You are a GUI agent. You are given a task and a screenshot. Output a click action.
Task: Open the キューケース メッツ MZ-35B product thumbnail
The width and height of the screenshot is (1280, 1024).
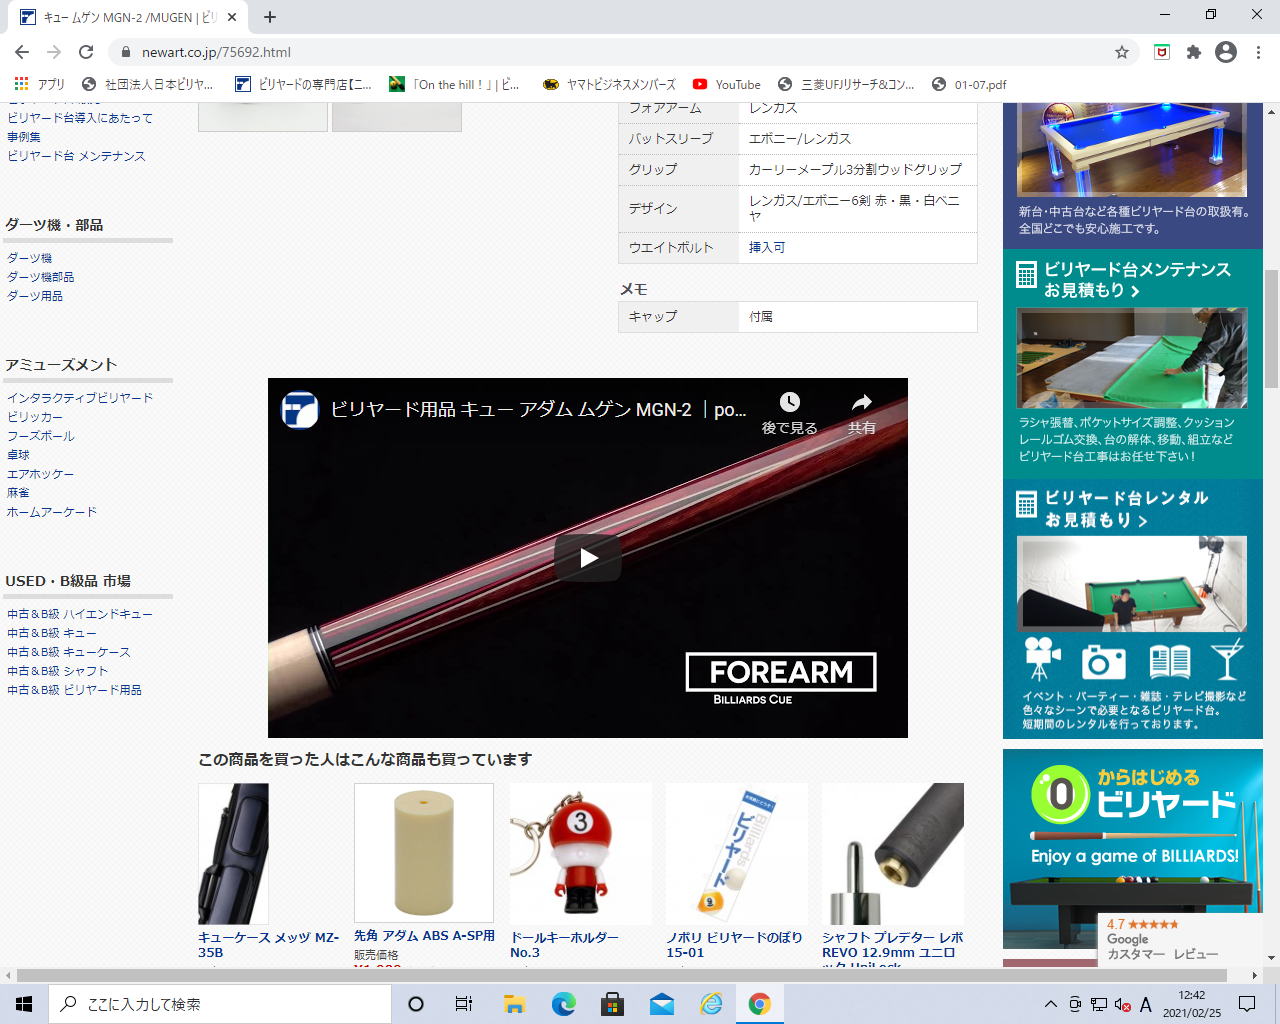tap(233, 853)
